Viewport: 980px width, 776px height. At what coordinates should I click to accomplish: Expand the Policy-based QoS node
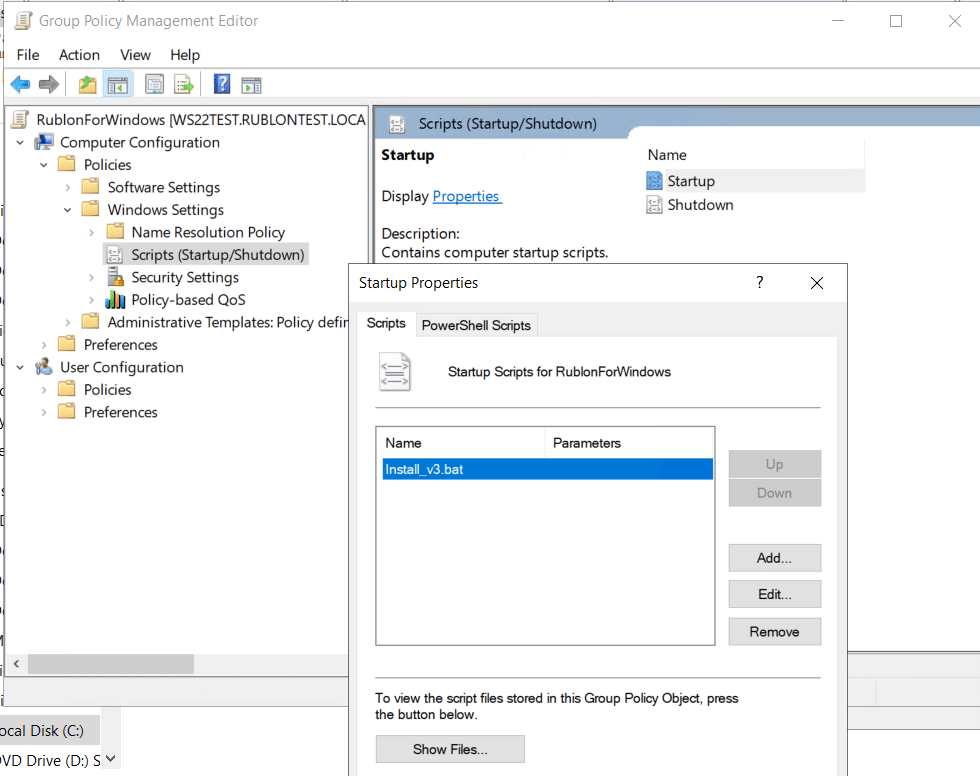coord(92,300)
